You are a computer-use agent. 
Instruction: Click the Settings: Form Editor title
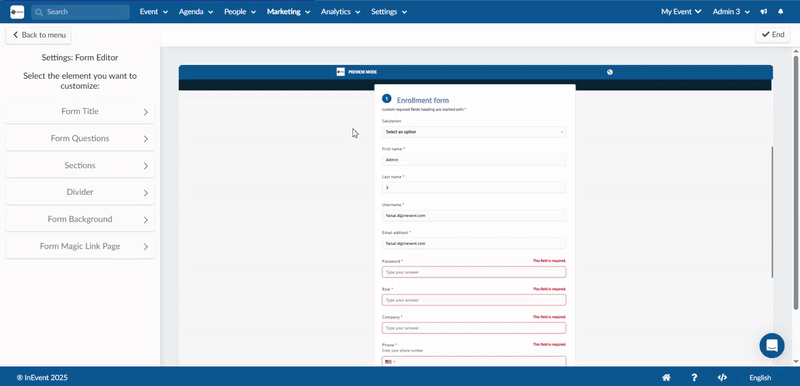point(80,58)
